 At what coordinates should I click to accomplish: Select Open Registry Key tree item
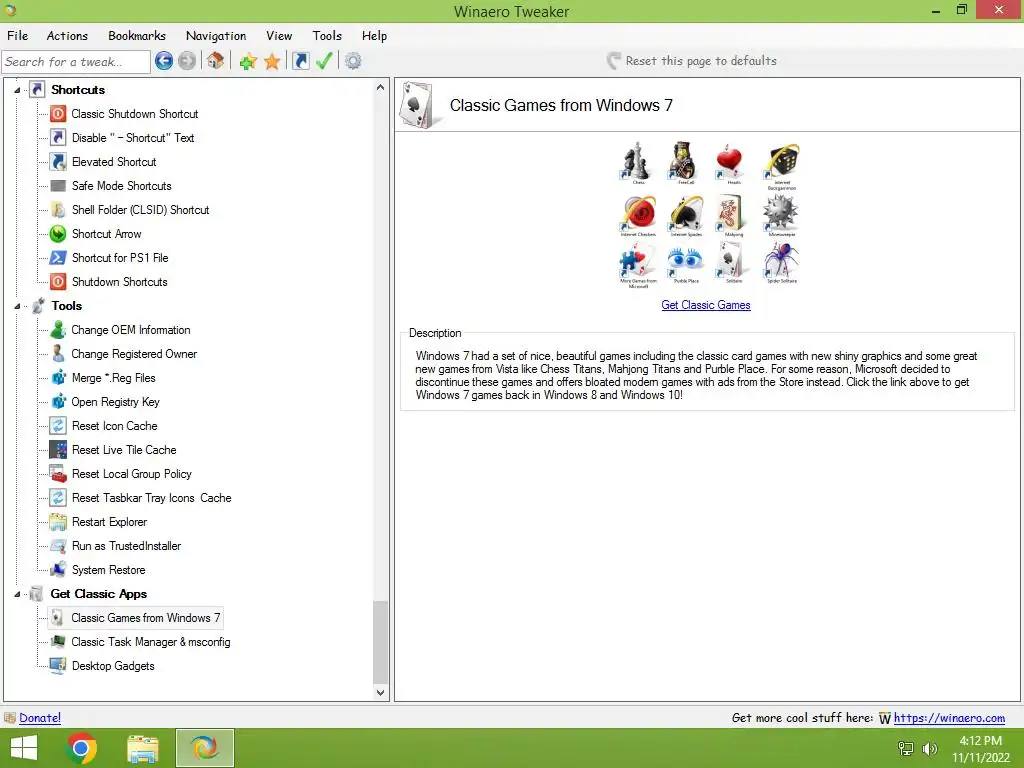(116, 402)
